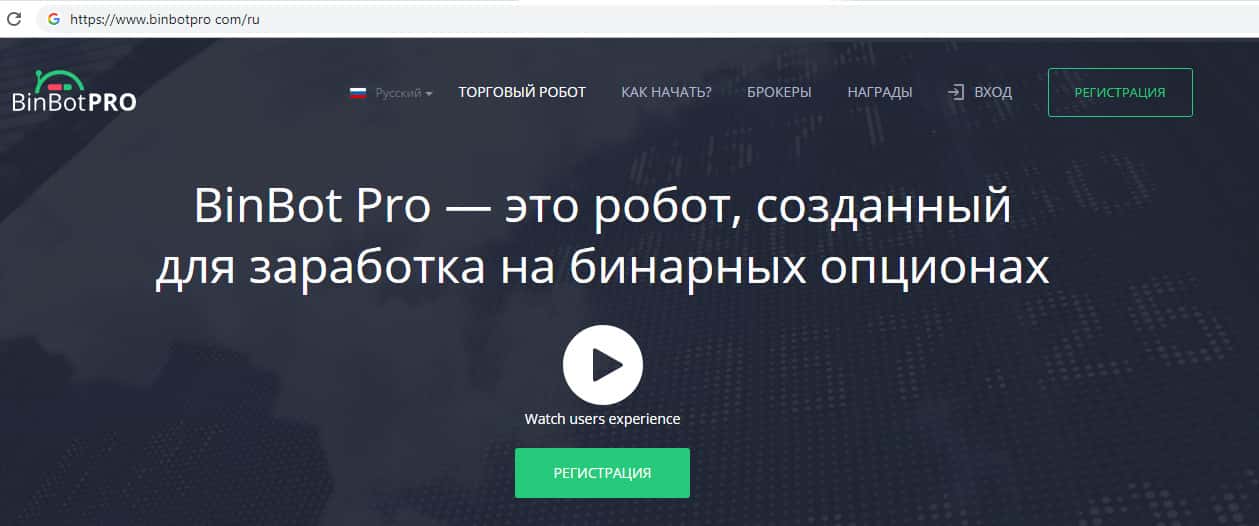Go to the КАК НАЧАТЬ? menu item

pyautogui.click(x=666, y=92)
